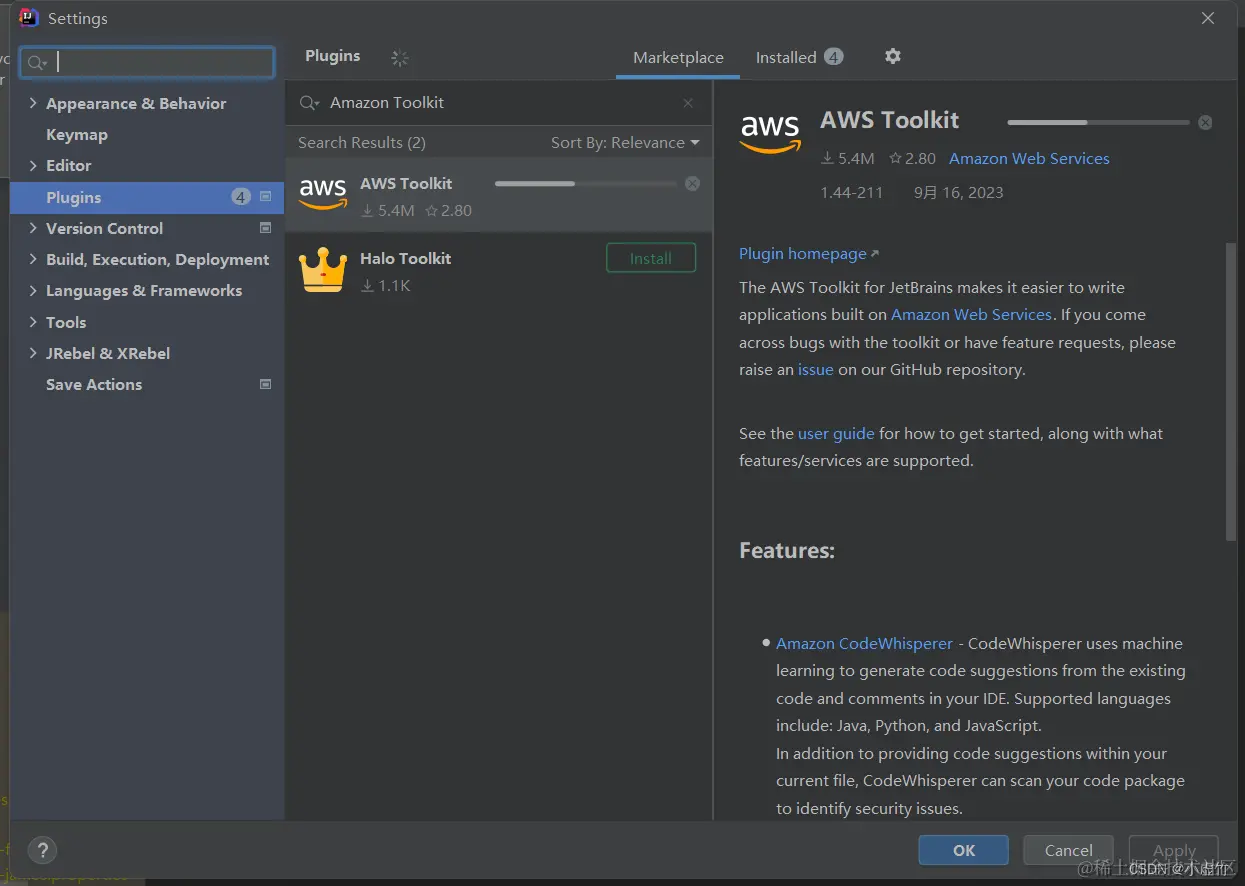Click the Installed tab count badge
The height and width of the screenshot is (886, 1245).
coord(833,57)
